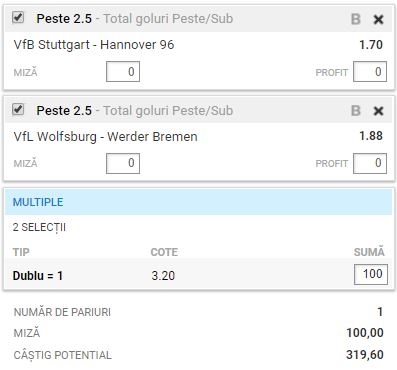The image size is (397, 370).
Task: Click the PROFIT field for Stuttgart bet
Action: (370, 71)
